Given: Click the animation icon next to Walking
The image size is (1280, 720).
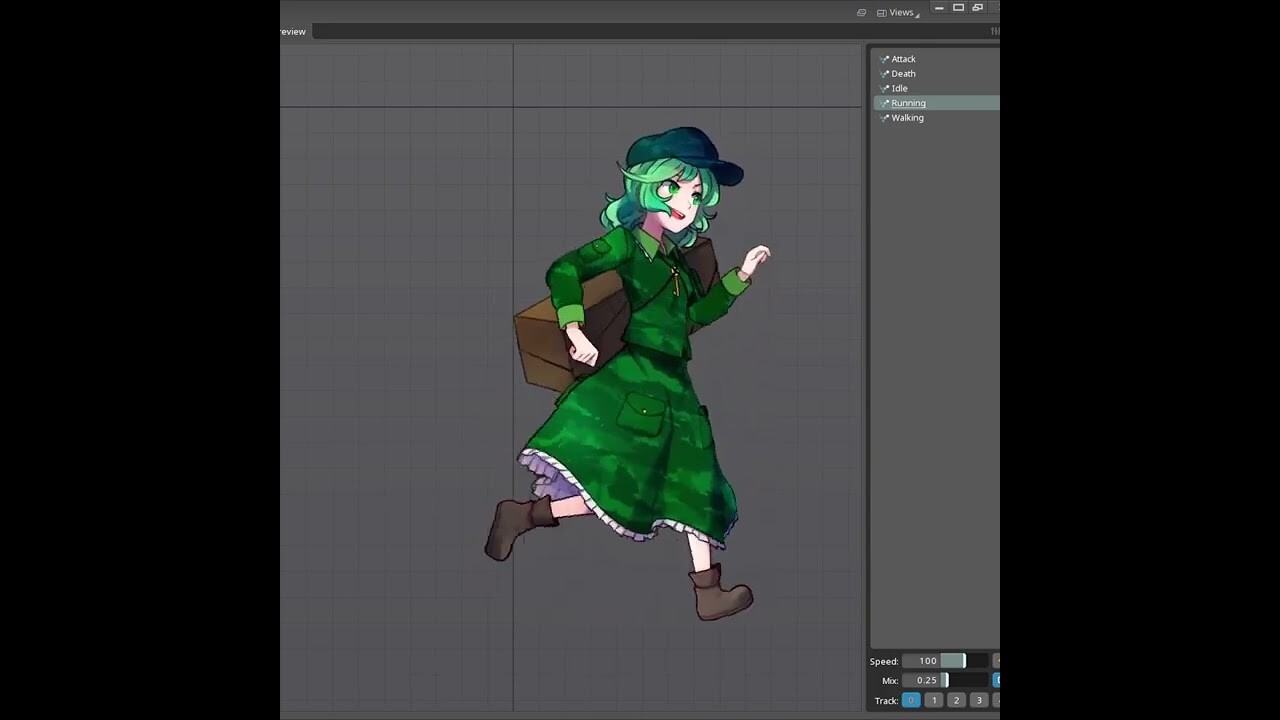Looking at the screenshot, I should [x=884, y=118].
